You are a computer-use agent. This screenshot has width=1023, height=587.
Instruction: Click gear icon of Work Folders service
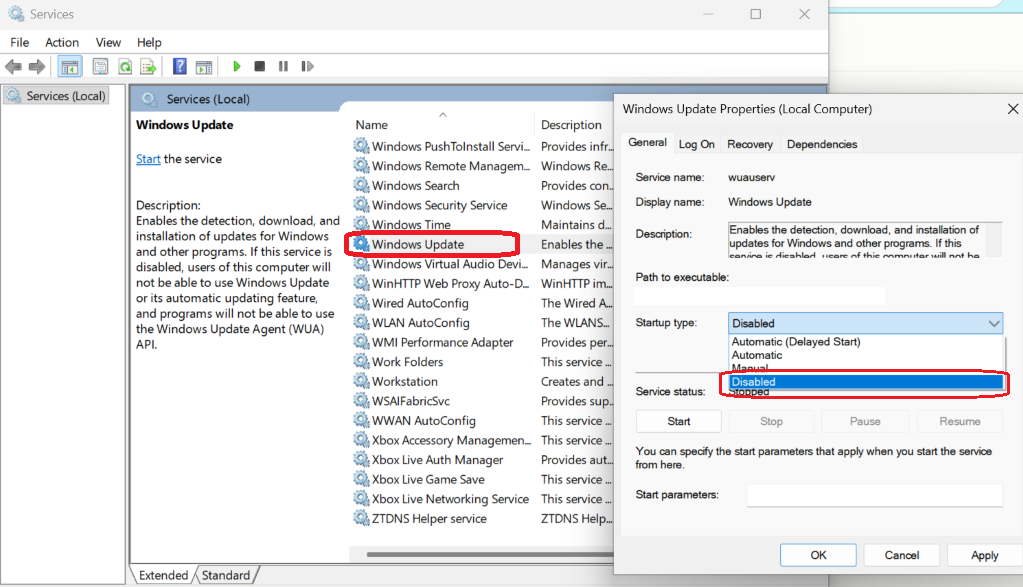361,361
